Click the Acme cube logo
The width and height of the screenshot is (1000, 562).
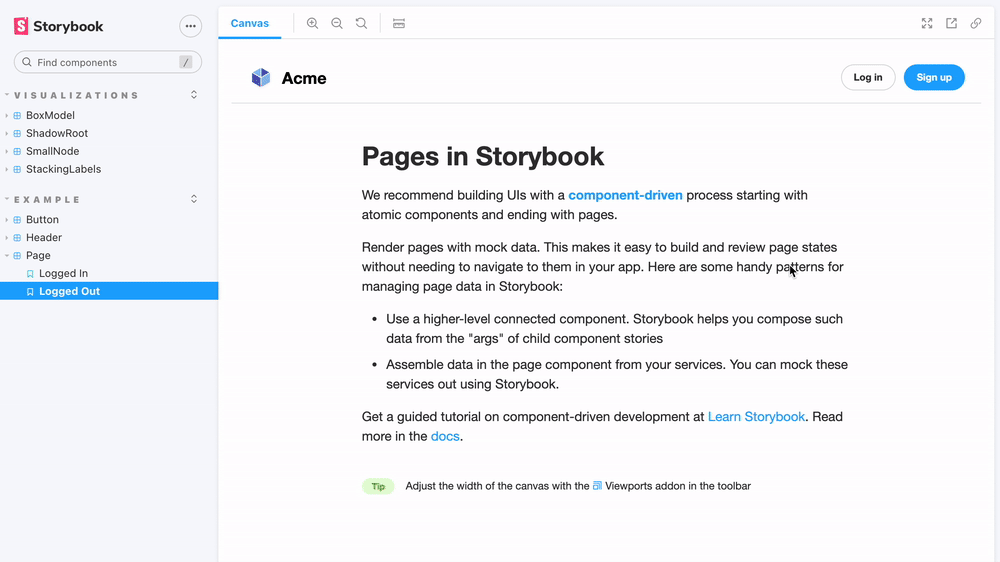click(261, 77)
